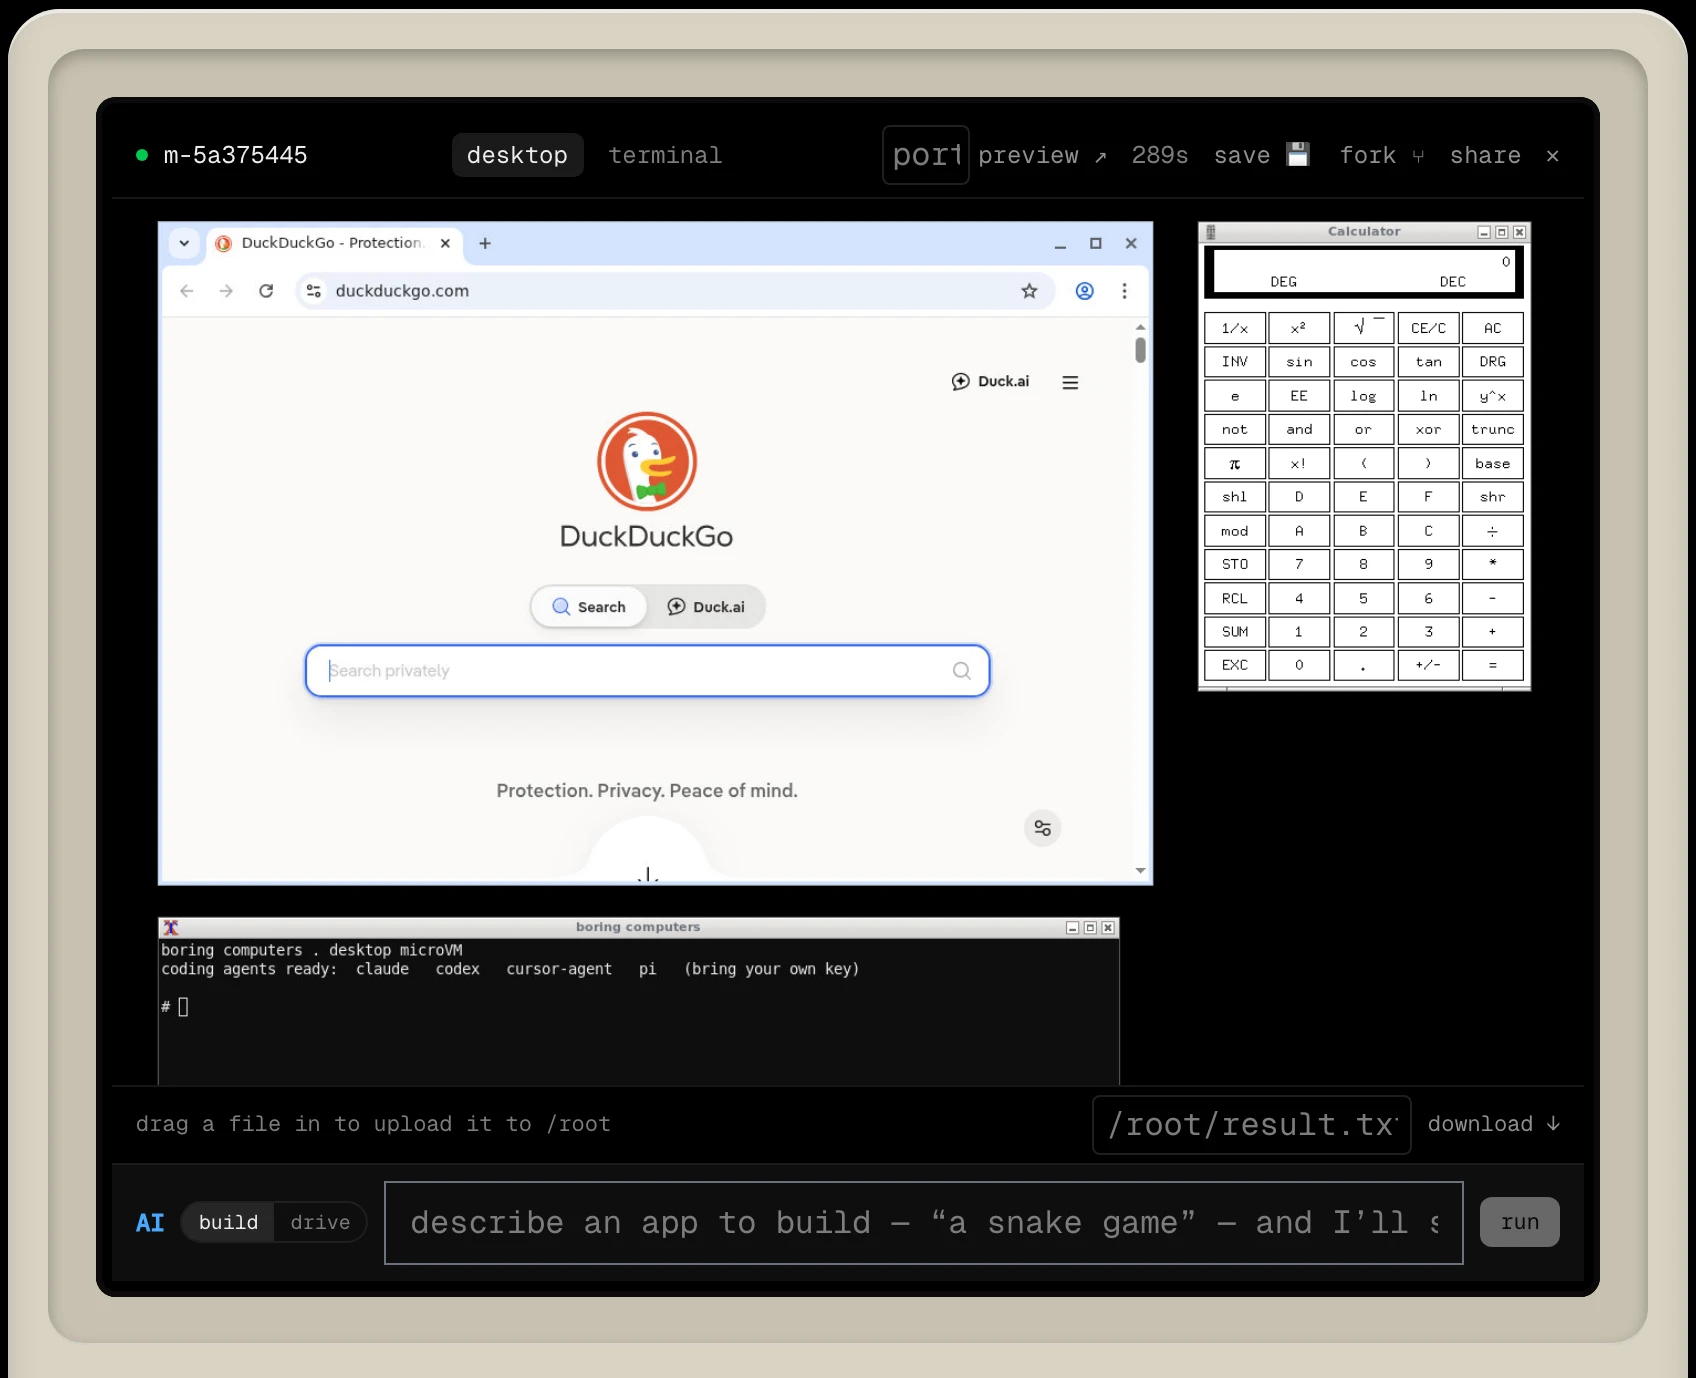Open preview in new window
This screenshot has height=1378, width=1696.
click(1042, 155)
